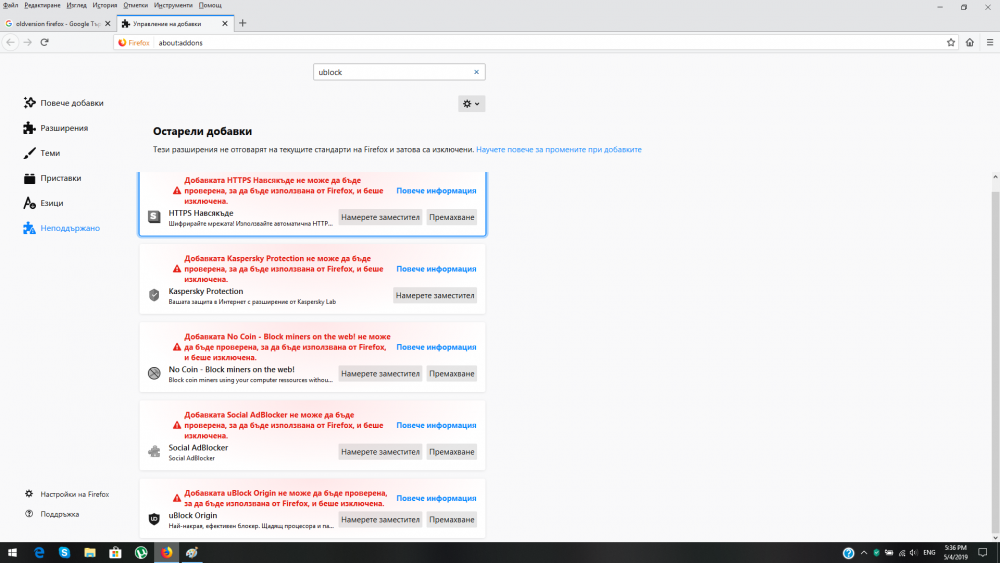Launch Edge from the taskbar

tap(39, 552)
